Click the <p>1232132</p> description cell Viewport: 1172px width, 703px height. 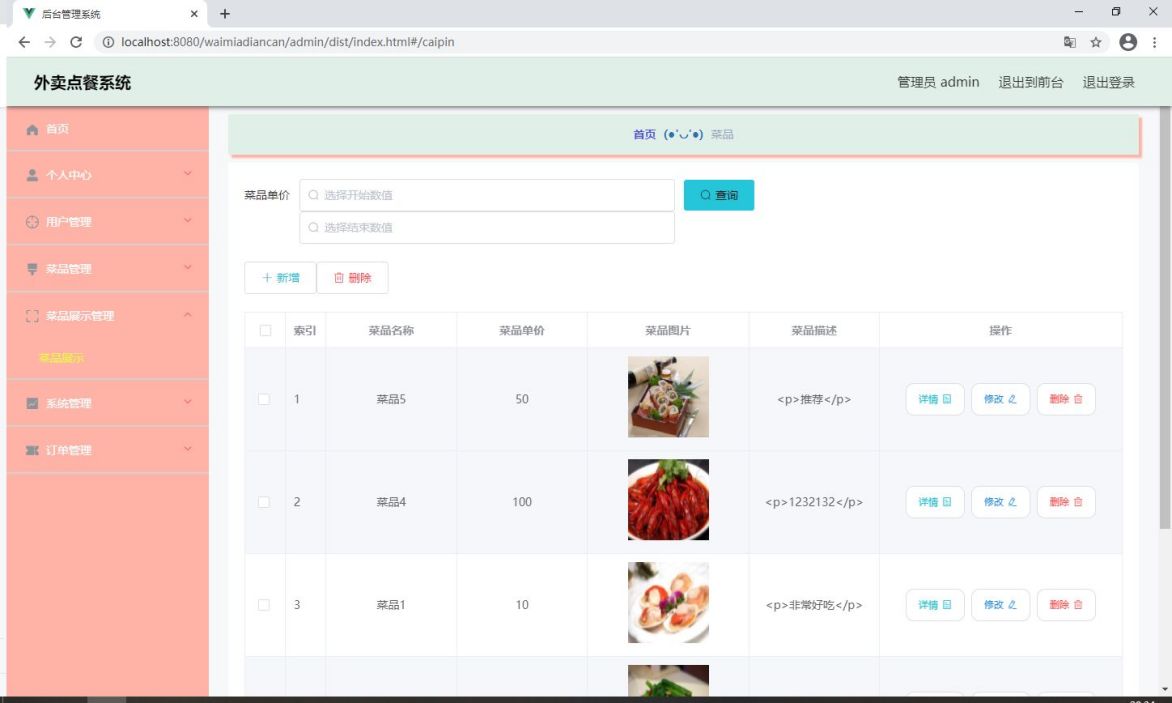pos(814,502)
